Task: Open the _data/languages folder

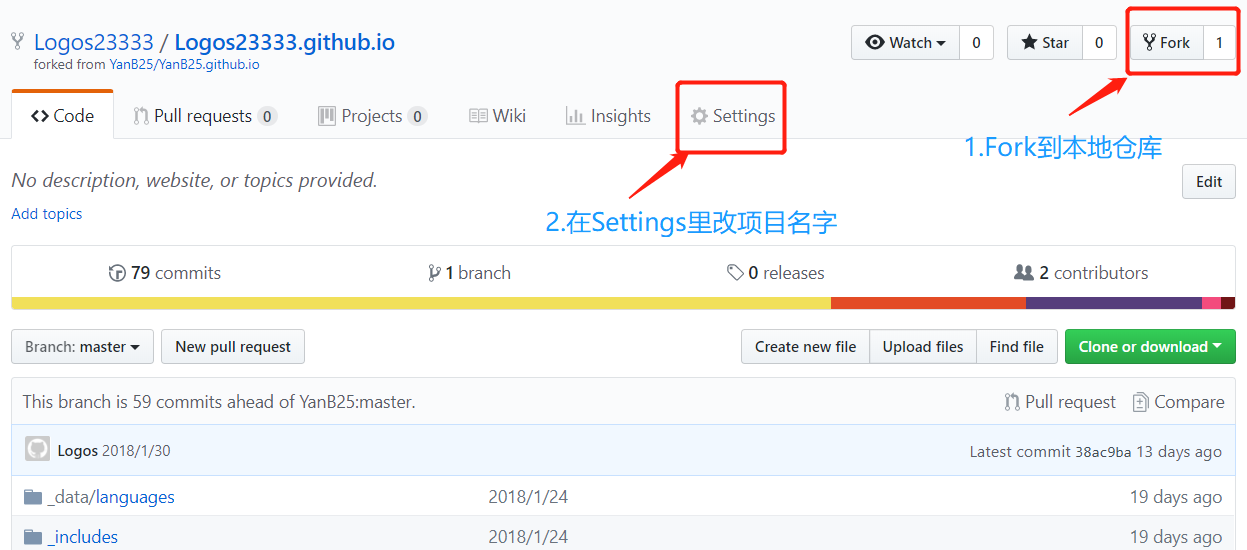Action: point(111,497)
